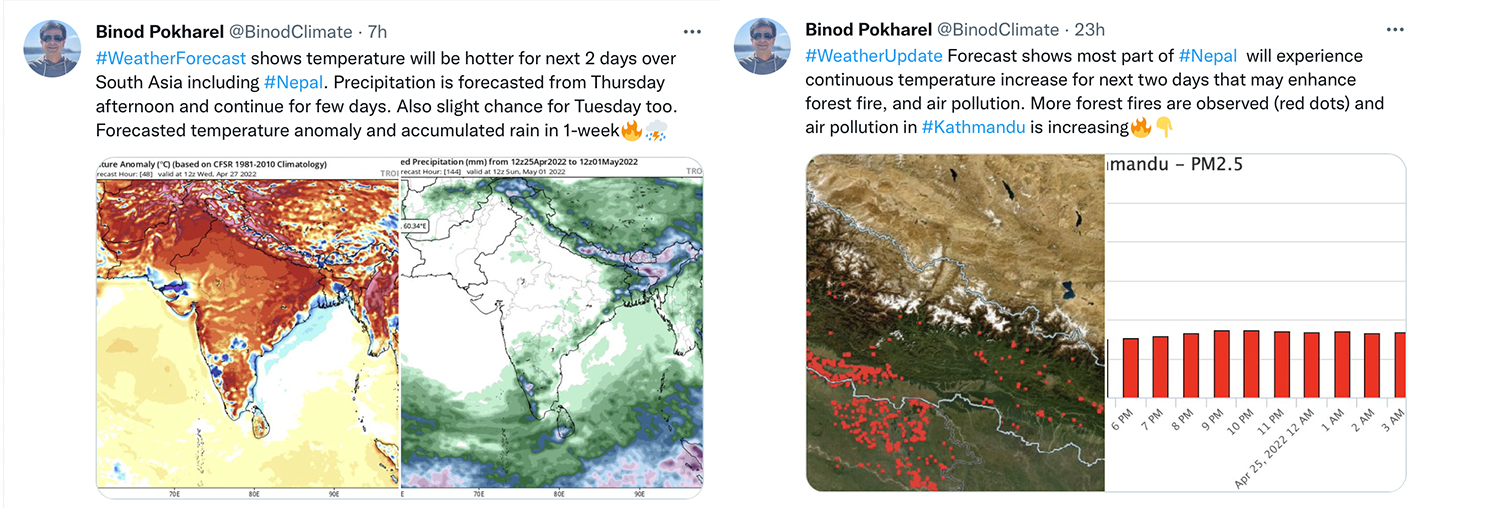Image resolution: width=1500 pixels, height=527 pixels.
Task: Click the #WeatherForecast hashtag
Action: [170, 58]
